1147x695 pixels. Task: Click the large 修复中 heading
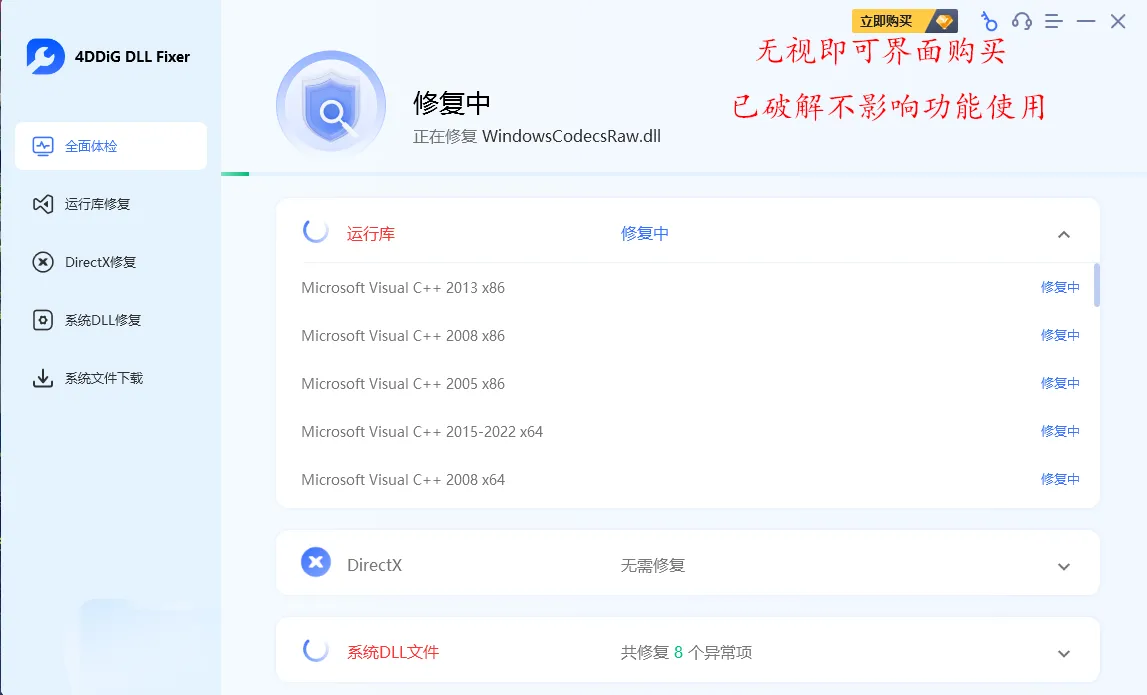pyautogui.click(x=451, y=103)
